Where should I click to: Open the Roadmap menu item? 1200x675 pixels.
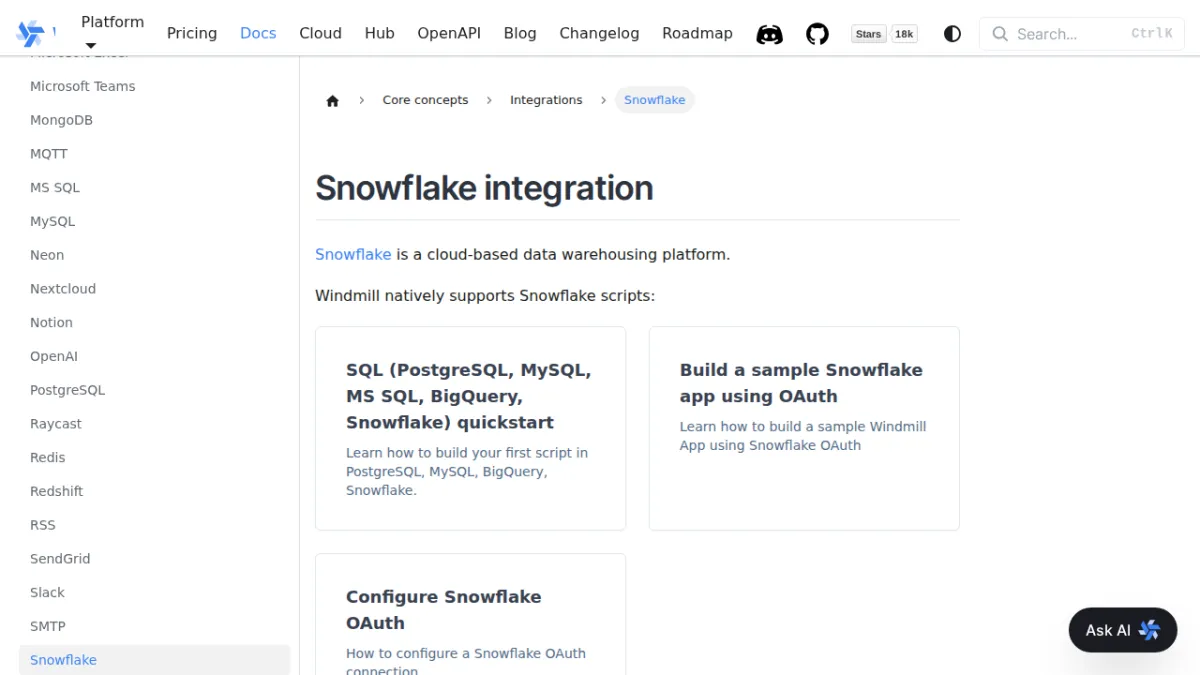coord(697,33)
